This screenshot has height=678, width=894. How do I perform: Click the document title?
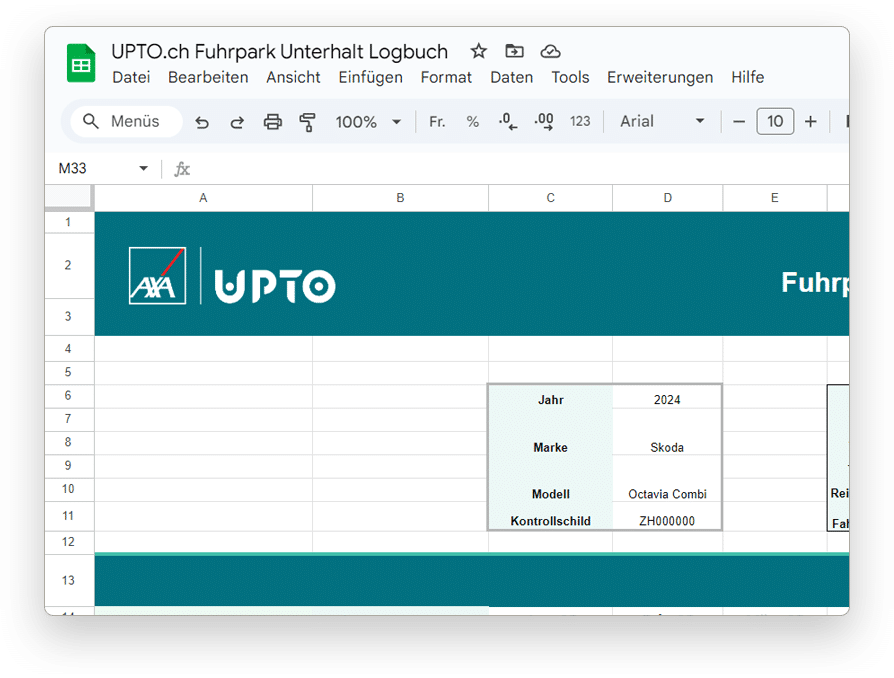(279, 51)
